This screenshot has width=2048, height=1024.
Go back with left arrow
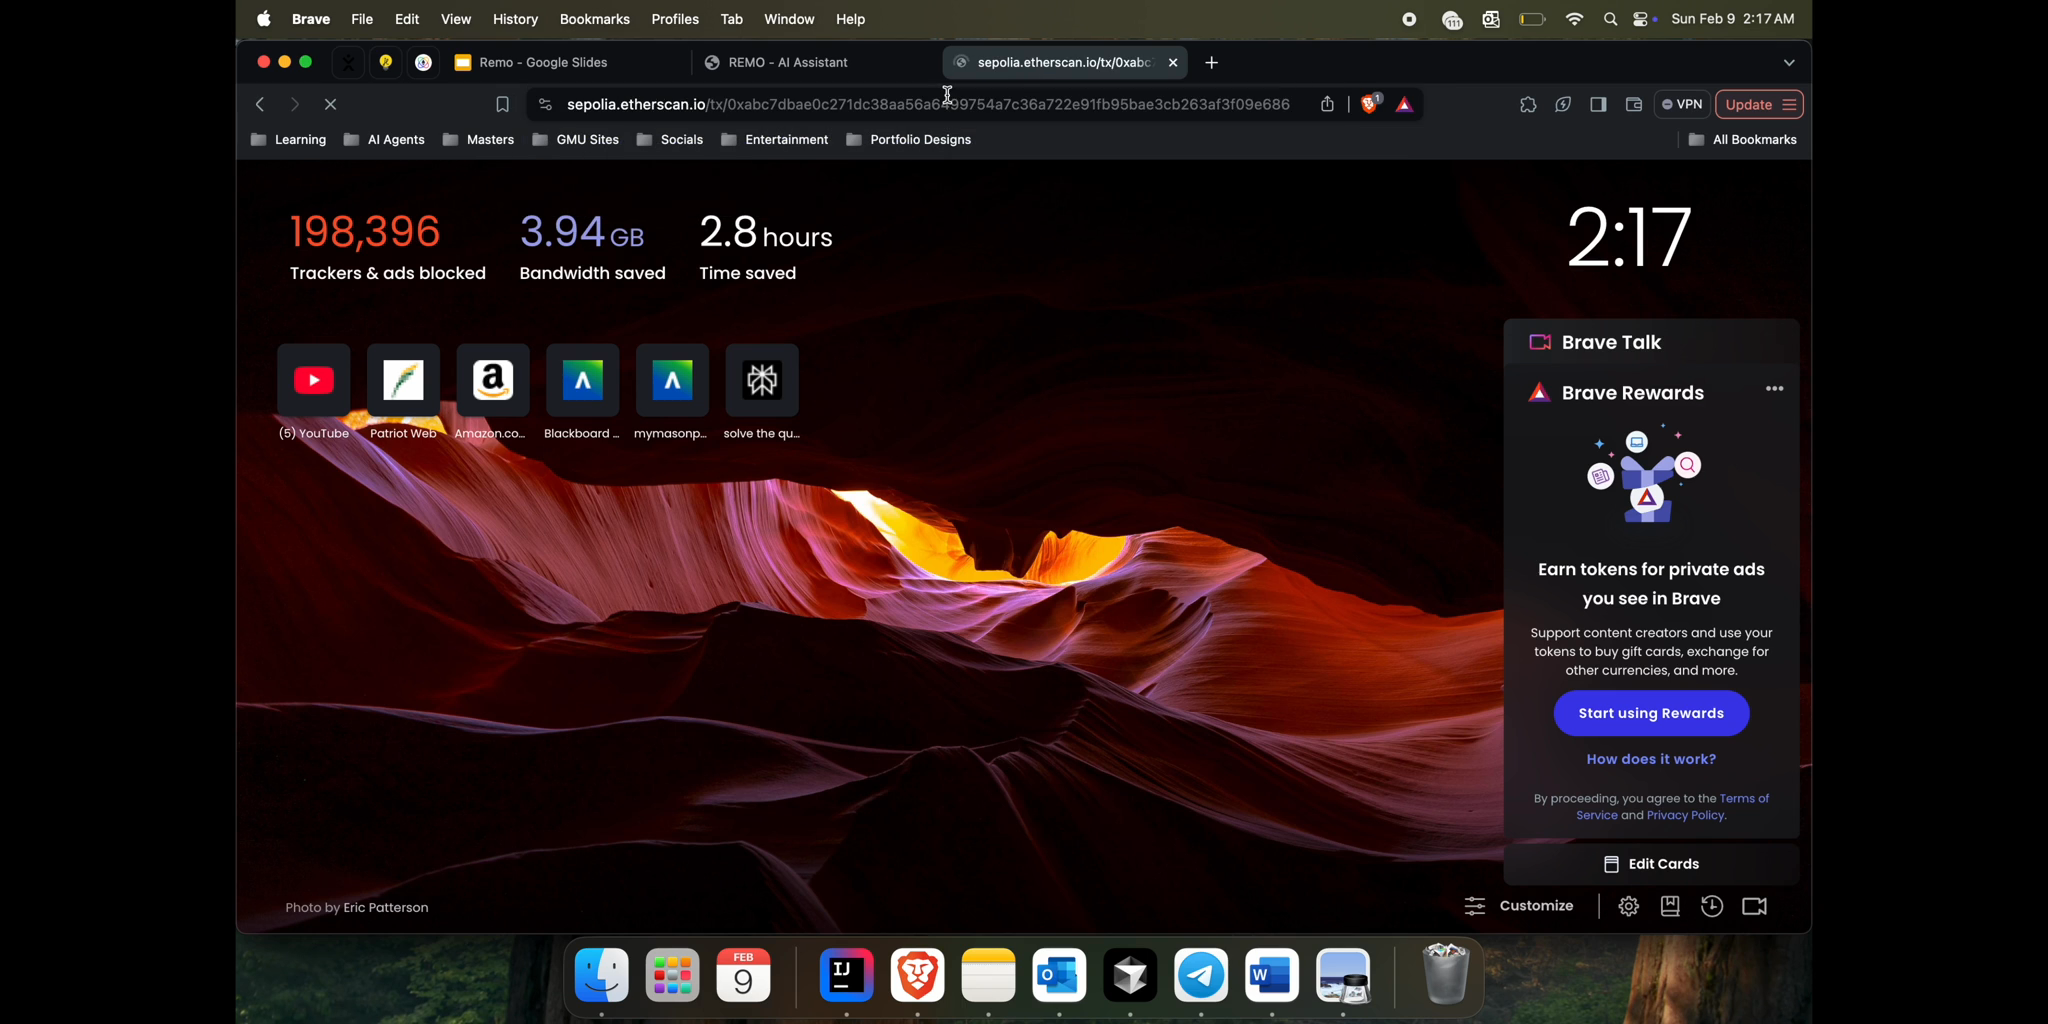tap(259, 104)
